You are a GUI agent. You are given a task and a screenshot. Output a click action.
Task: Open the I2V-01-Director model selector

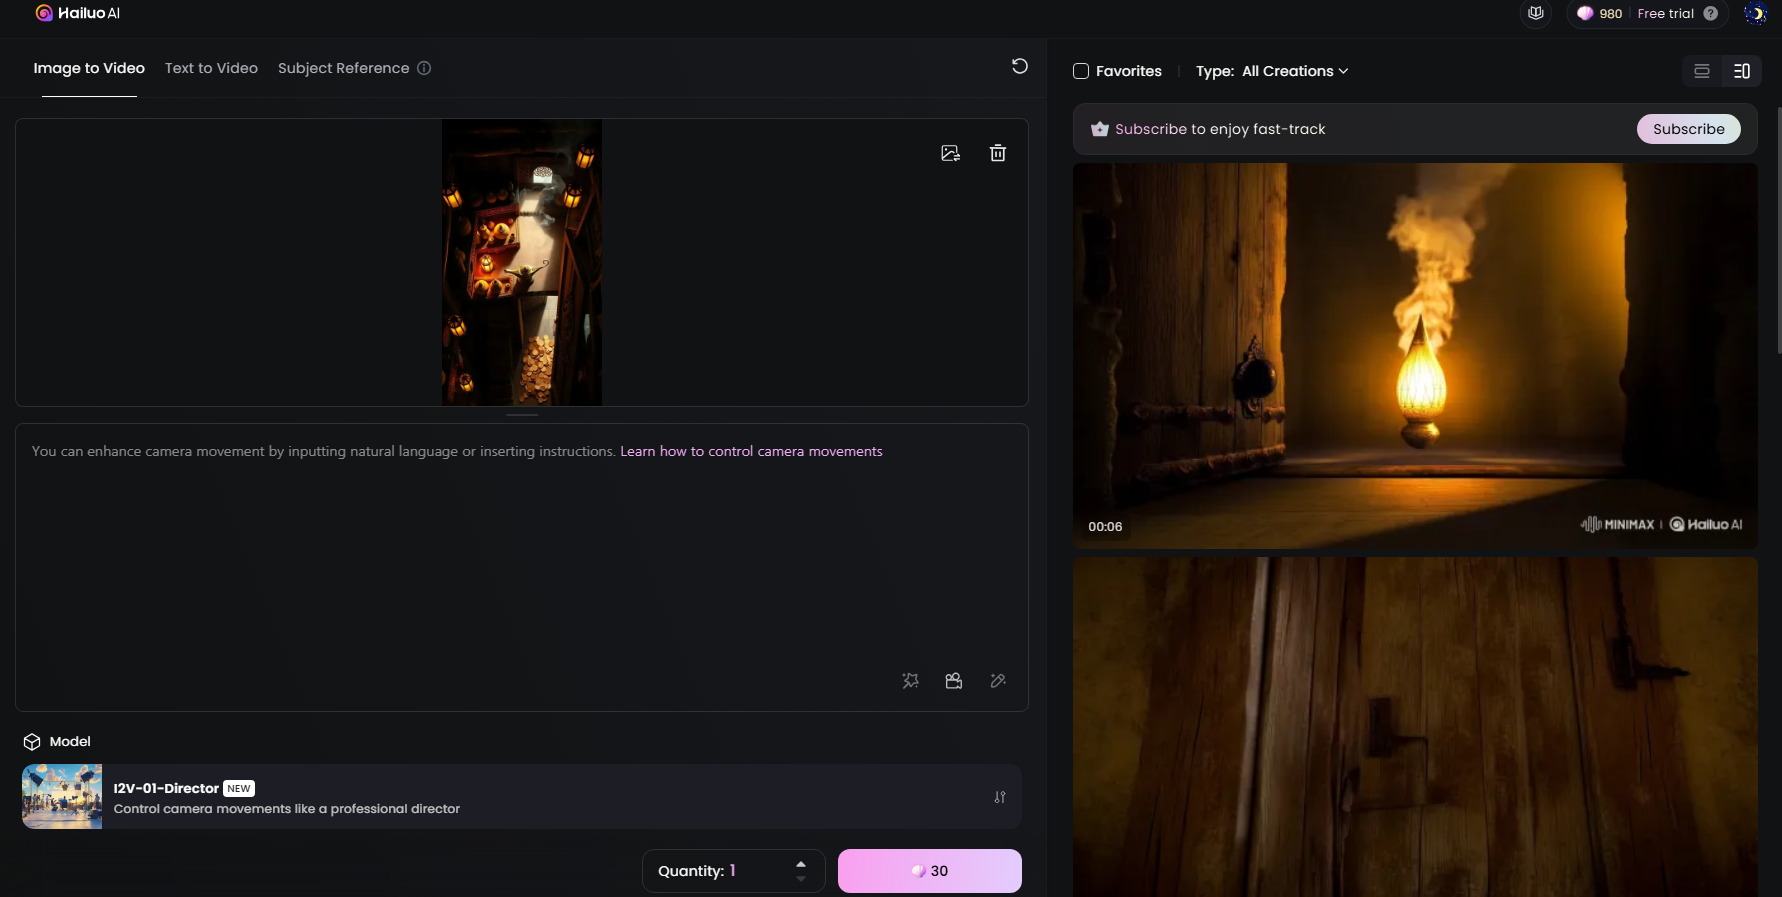[522, 797]
